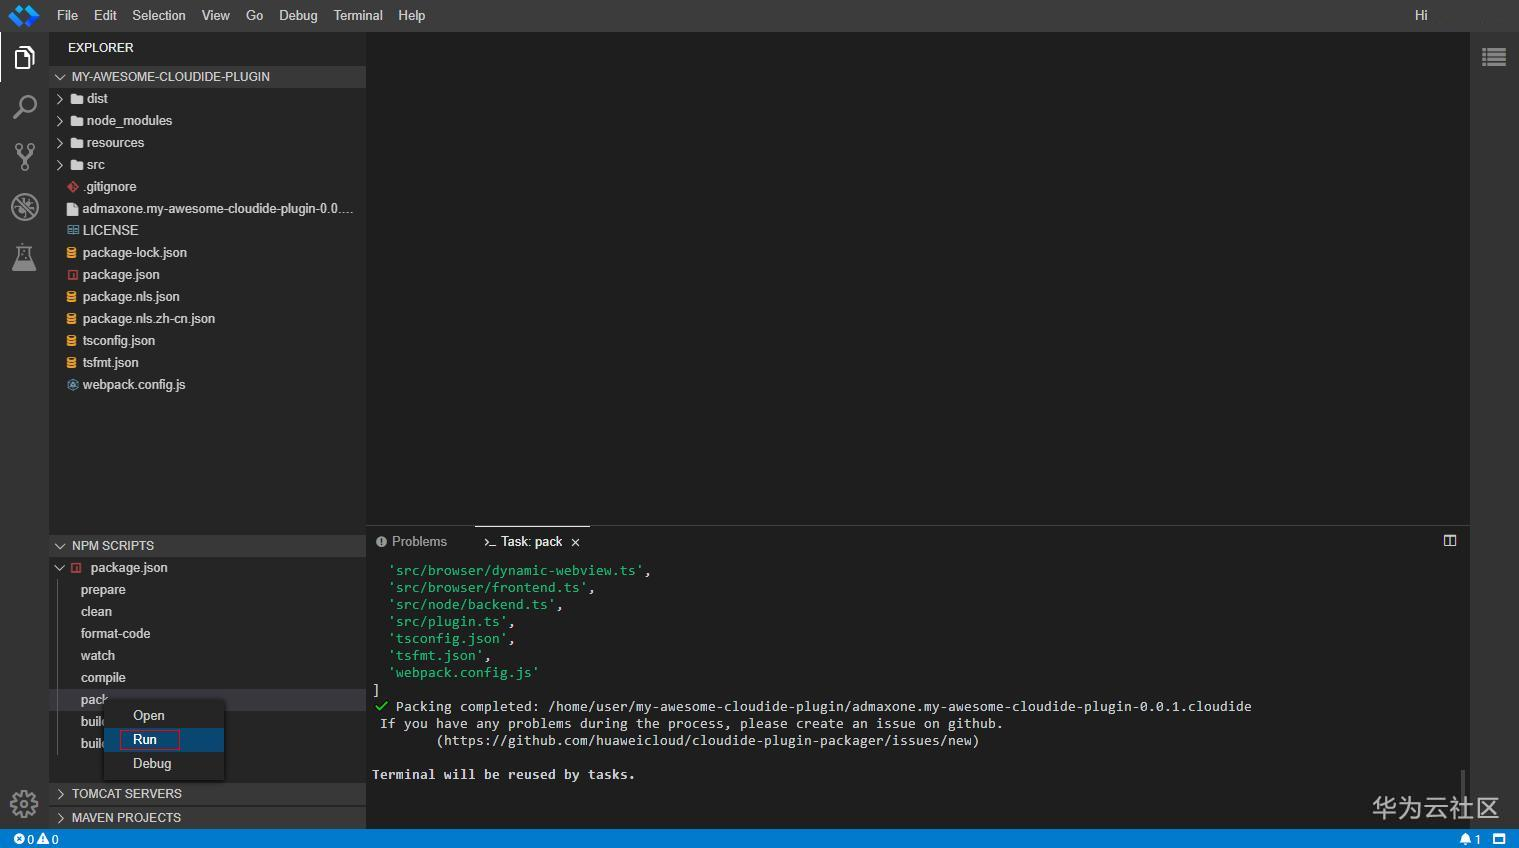Open the Terminal menu
The height and width of the screenshot is (848, 1519).
[358, 15]
